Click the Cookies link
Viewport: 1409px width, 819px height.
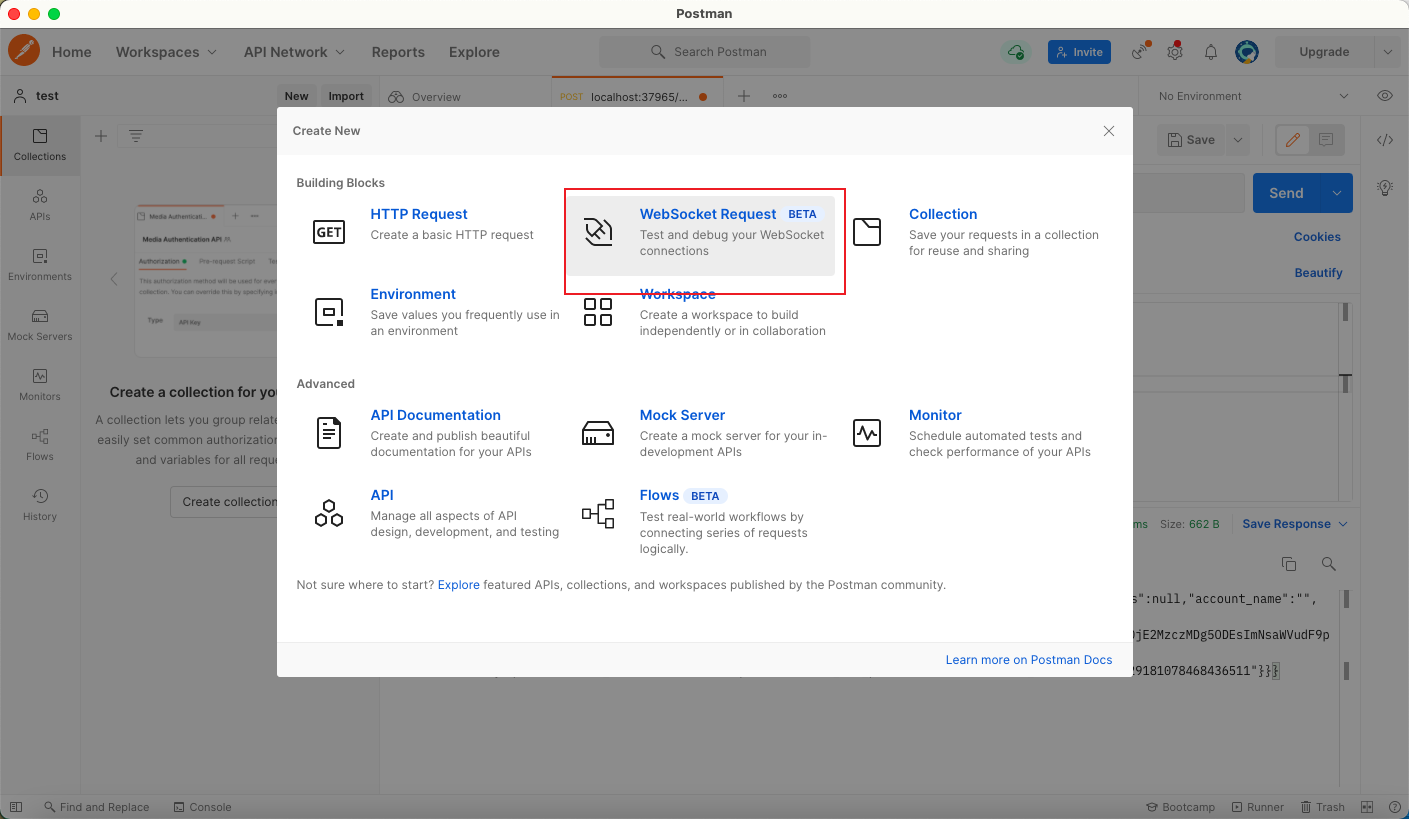click(1317, 237)
